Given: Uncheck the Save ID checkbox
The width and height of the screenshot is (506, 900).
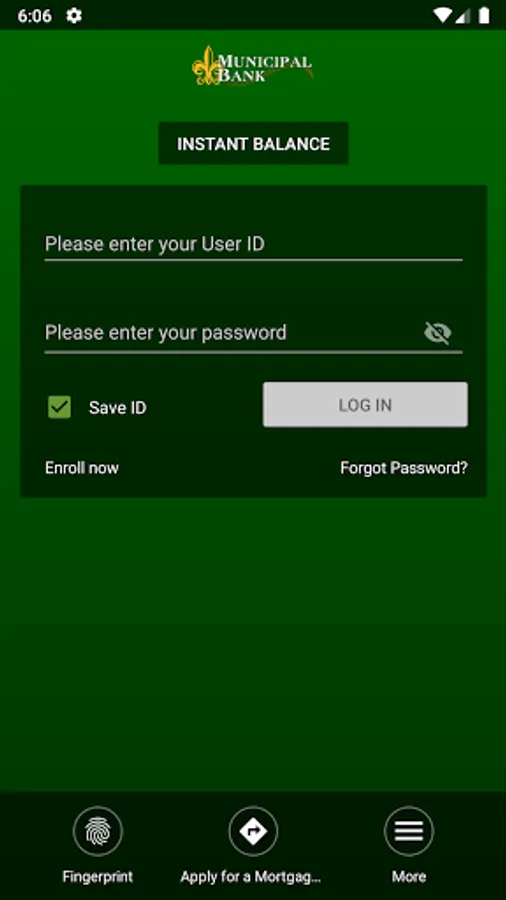Looking at the screenshot, I should pyautogui.click(x=60, y=407).
